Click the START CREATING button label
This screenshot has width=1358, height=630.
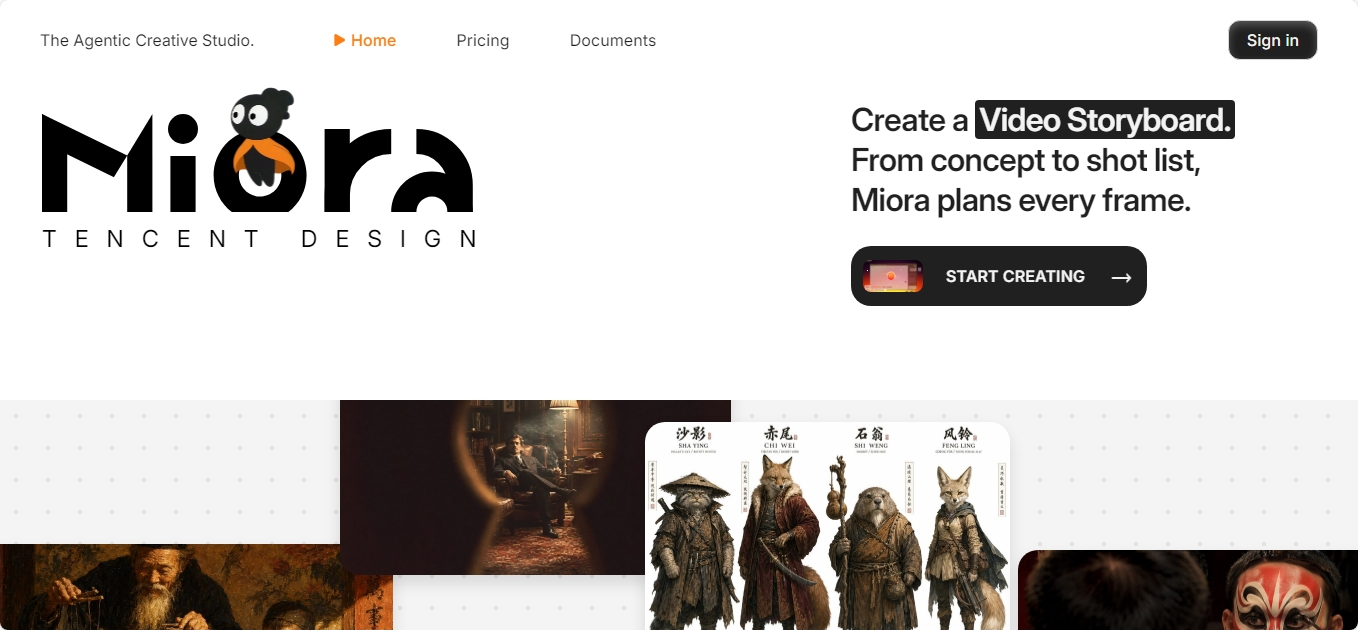click(1015, 276)
